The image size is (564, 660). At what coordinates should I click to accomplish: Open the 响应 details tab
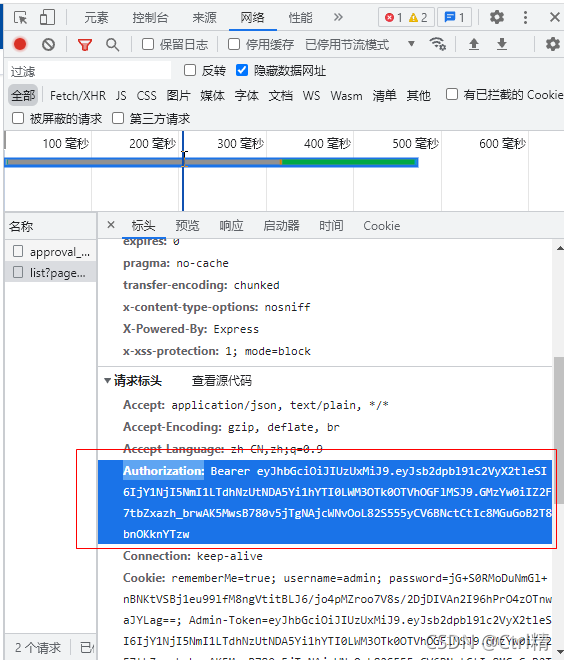[x=231, y=226]
